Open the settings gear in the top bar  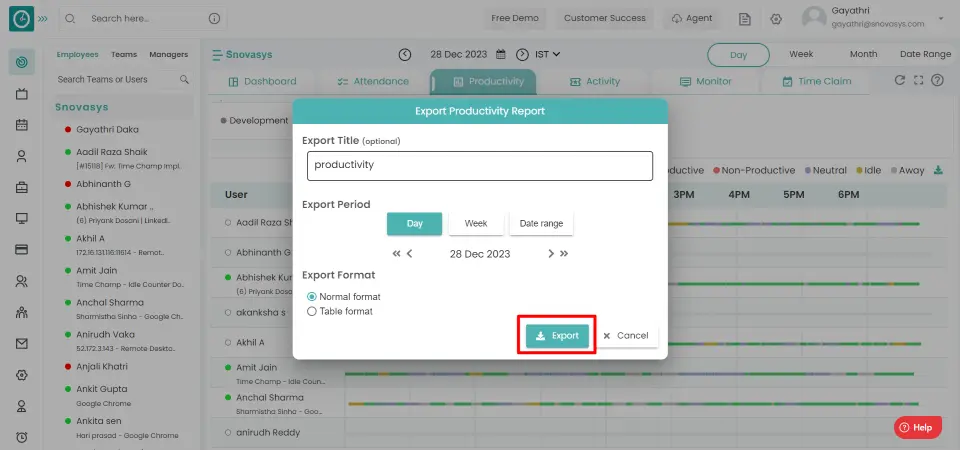coord(776,19)
